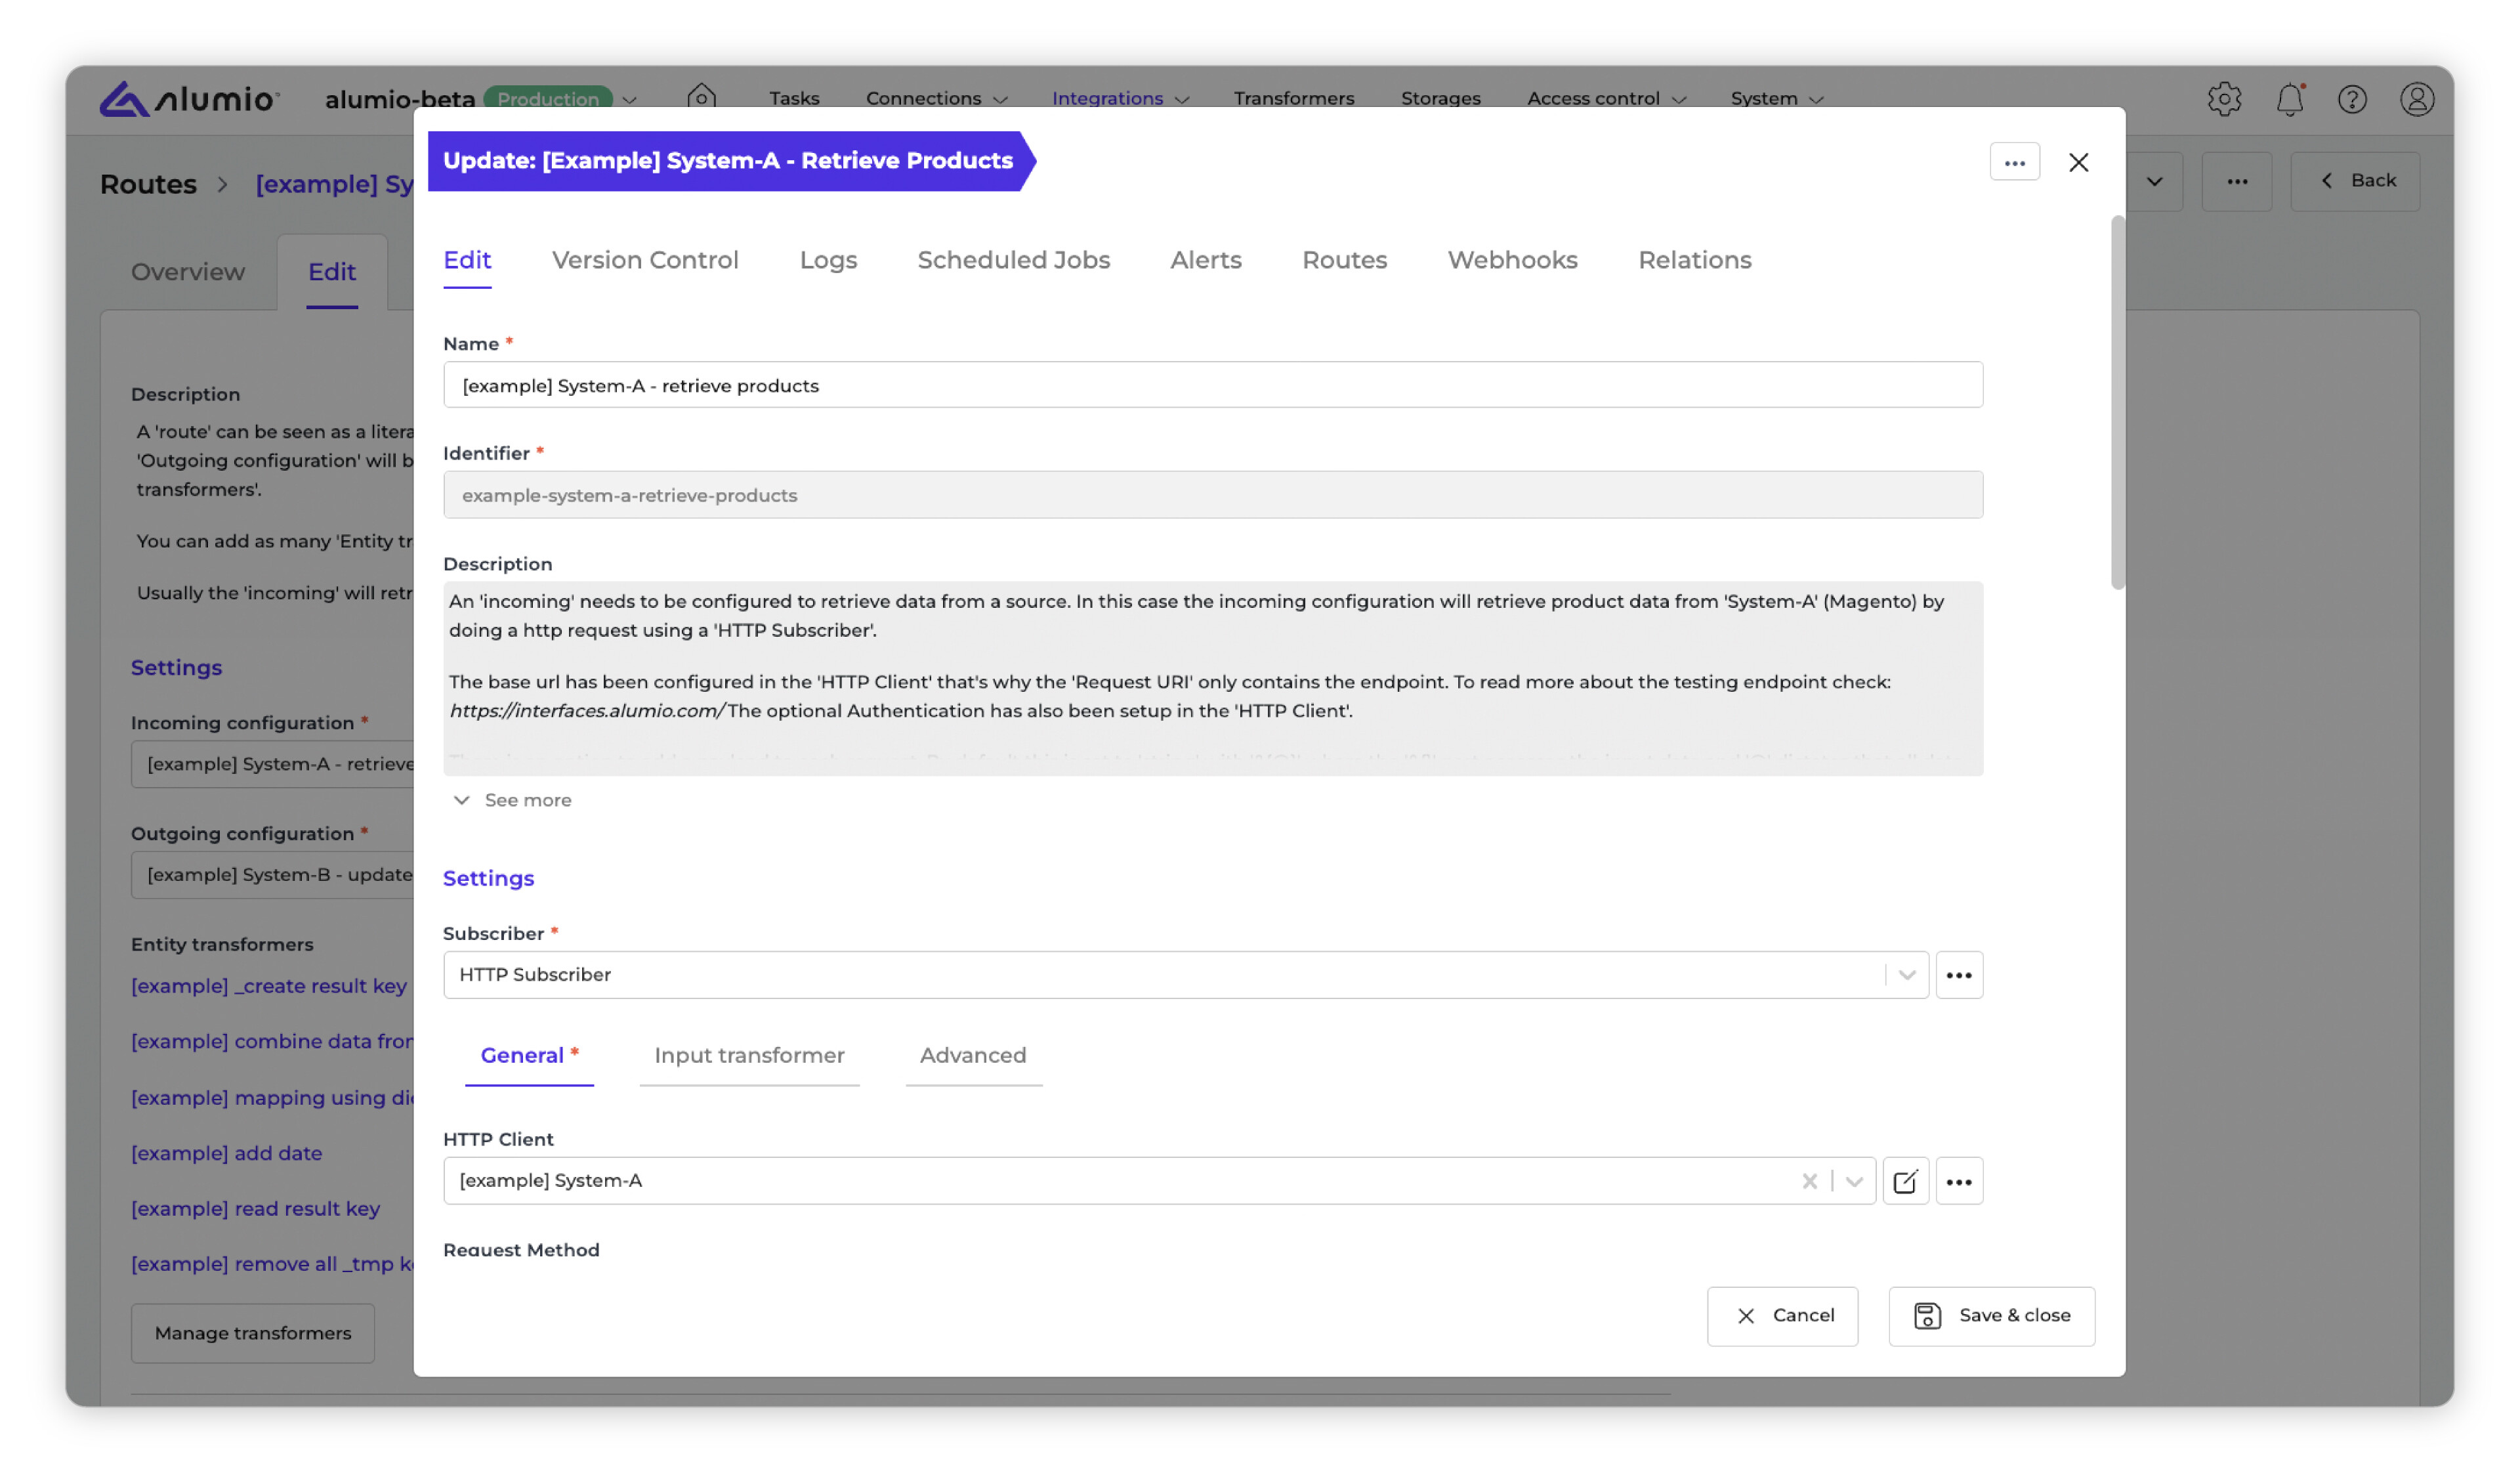Open the modal header three-dot options menu
This screenshot has width=2520, height=1473.
coord(2014,162)
